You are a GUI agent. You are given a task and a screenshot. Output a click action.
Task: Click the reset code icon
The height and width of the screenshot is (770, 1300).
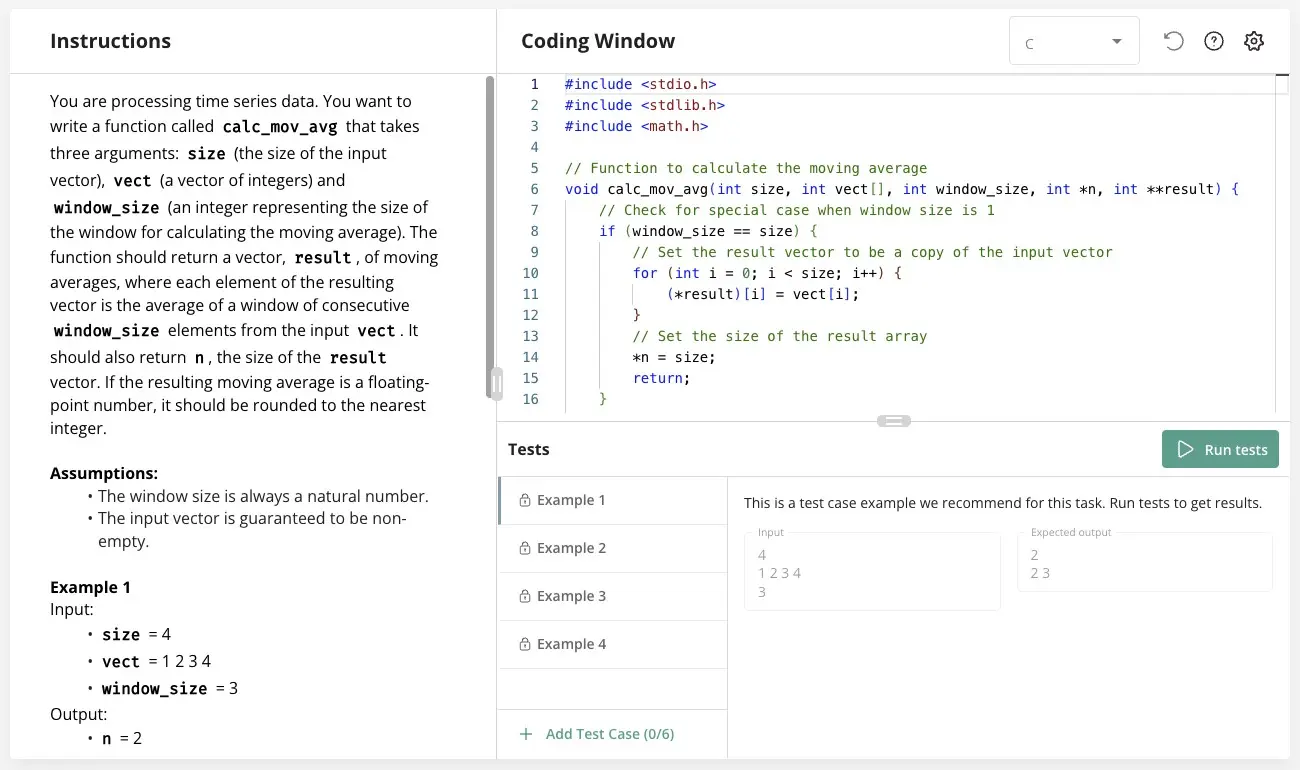tap(1173, 40)
